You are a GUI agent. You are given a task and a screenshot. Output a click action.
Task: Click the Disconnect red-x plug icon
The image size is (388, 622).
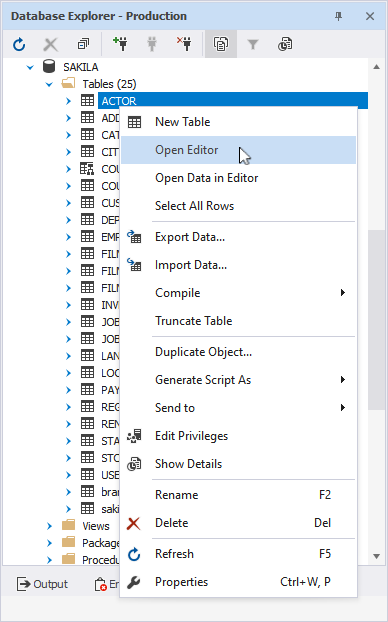184,44
